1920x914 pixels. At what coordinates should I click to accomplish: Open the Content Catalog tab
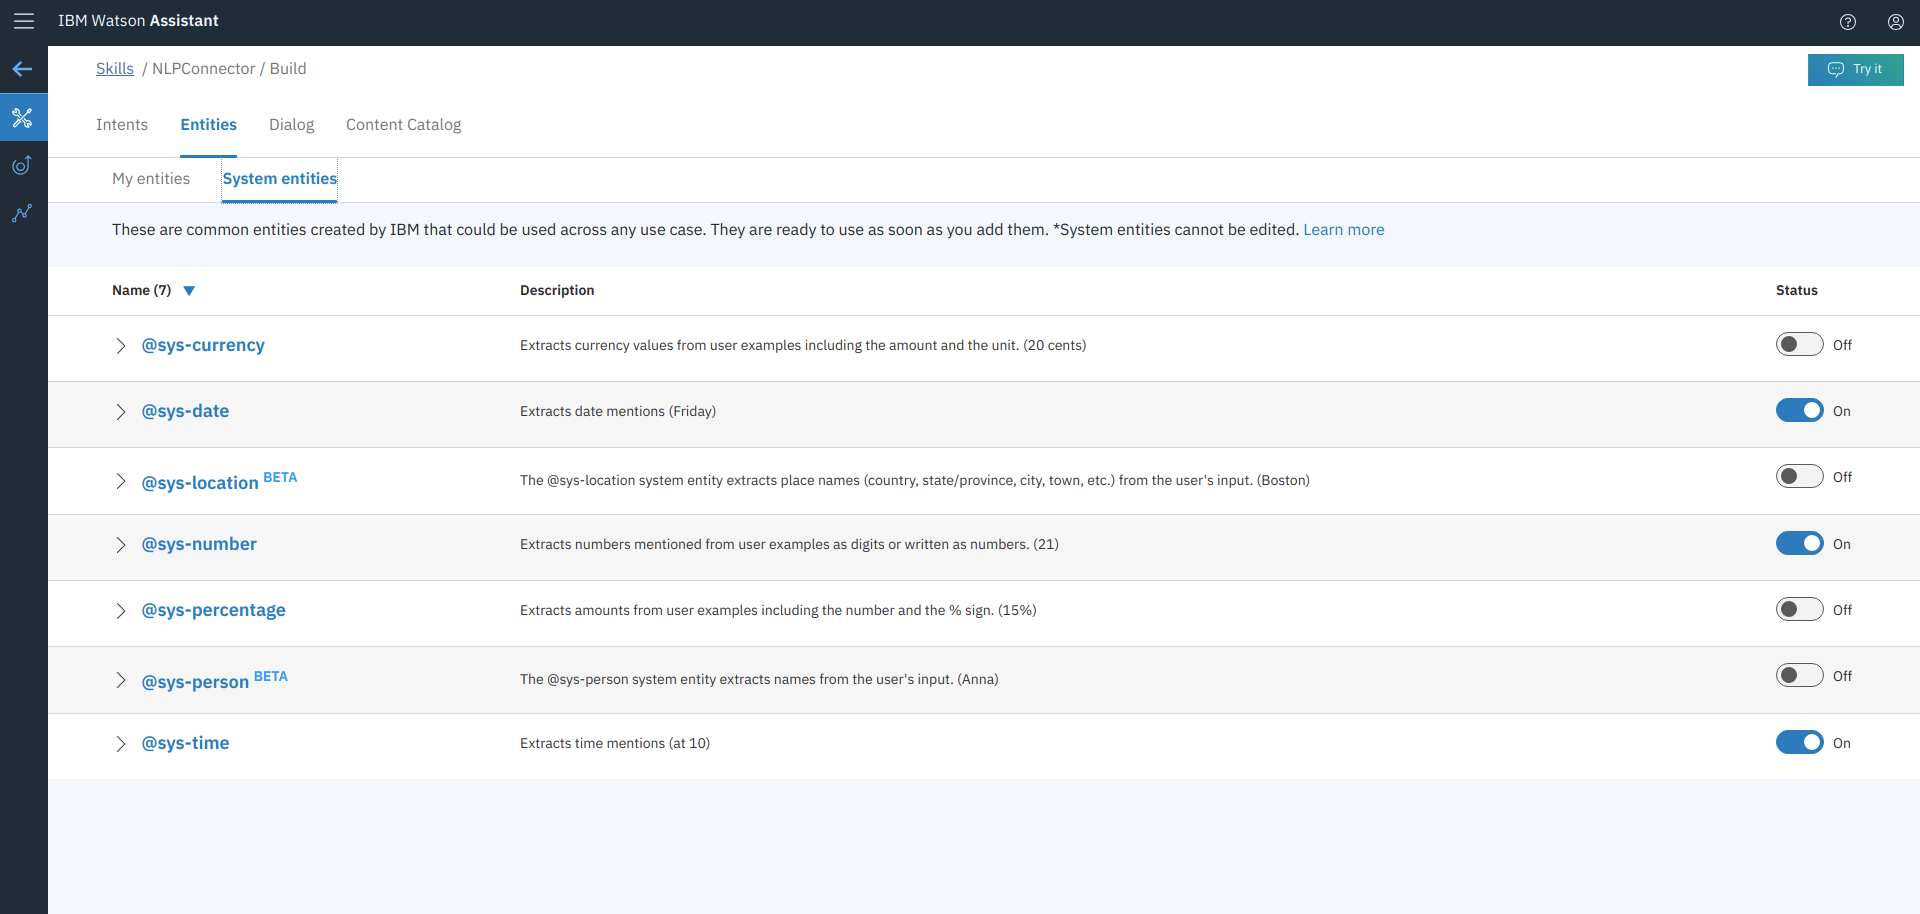tap(403, 125)
